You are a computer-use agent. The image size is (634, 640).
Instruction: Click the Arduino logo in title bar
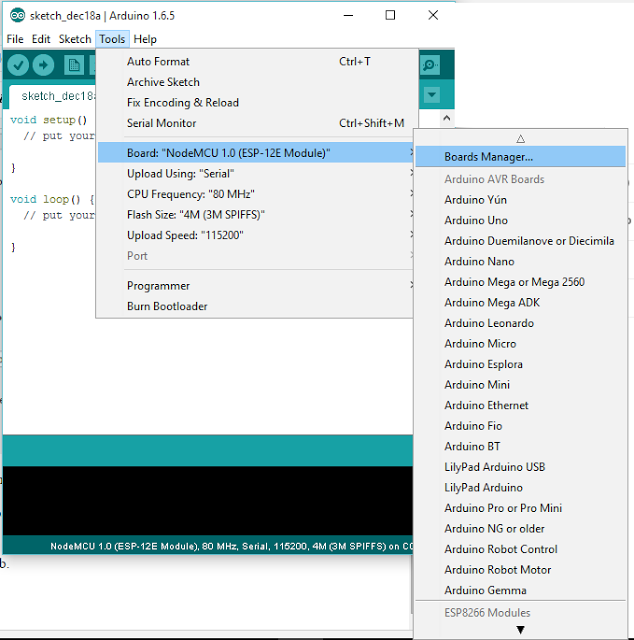(x=17, y=16)
